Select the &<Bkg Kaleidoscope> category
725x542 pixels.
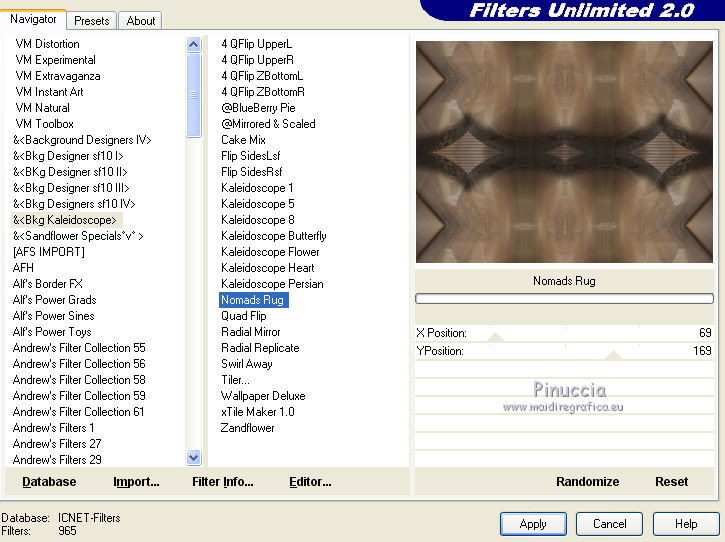click(65, 220)
